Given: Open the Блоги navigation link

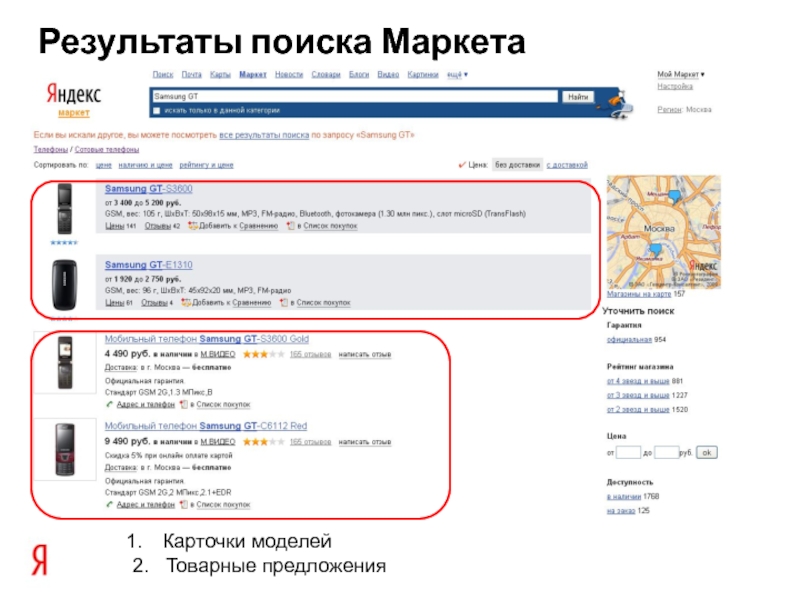Looking at the screenshot, I should pos(359,74).
